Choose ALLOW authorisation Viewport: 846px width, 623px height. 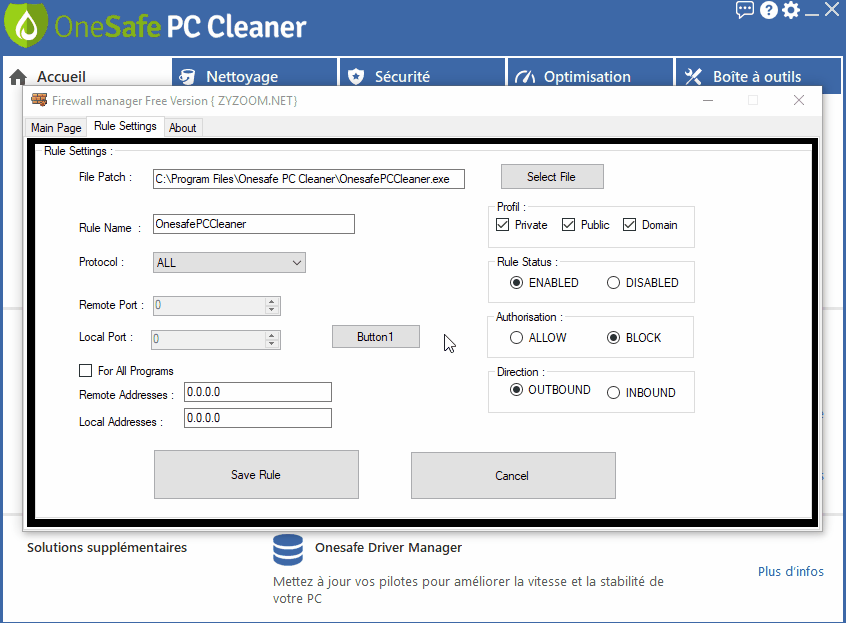[x=516, y=338]
